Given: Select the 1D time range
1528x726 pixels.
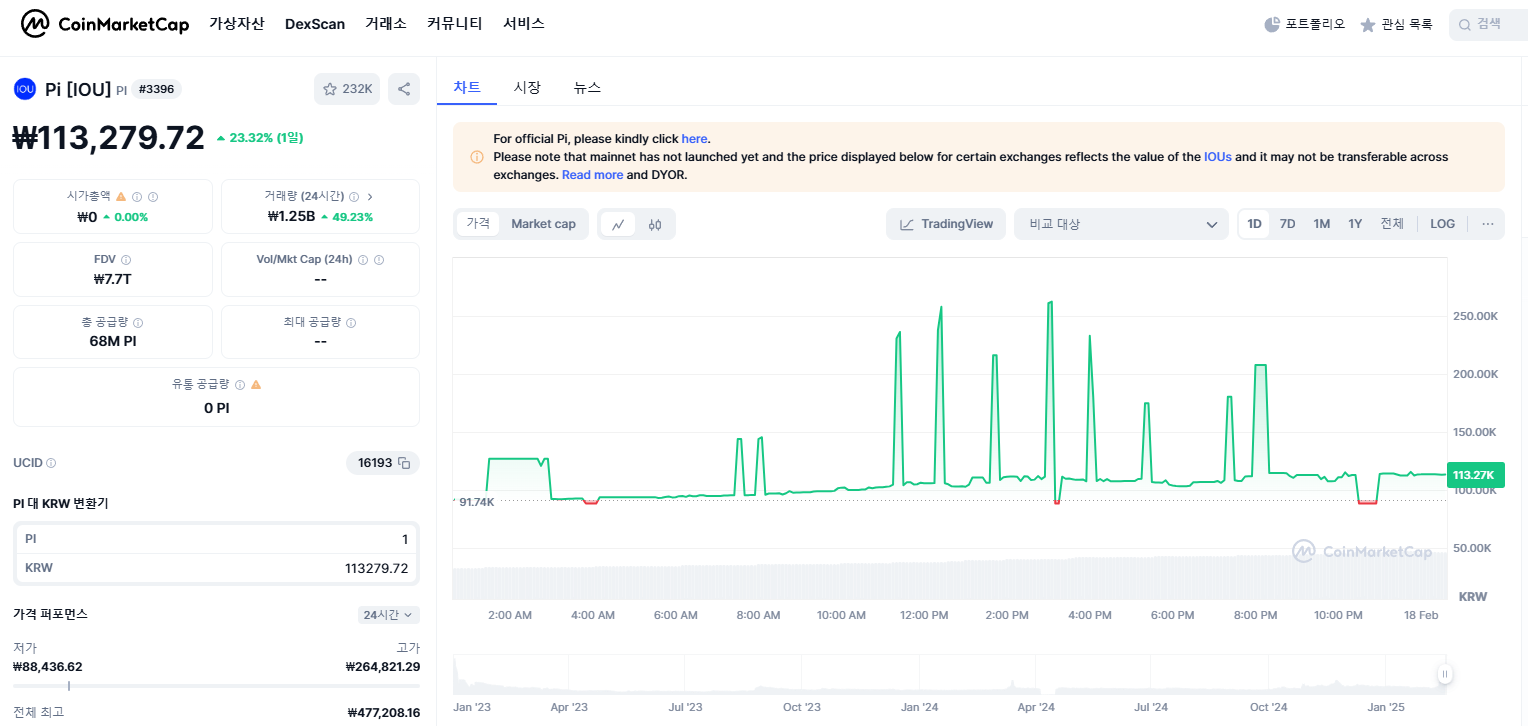Looking at the screenshot, I should 1254,224.
